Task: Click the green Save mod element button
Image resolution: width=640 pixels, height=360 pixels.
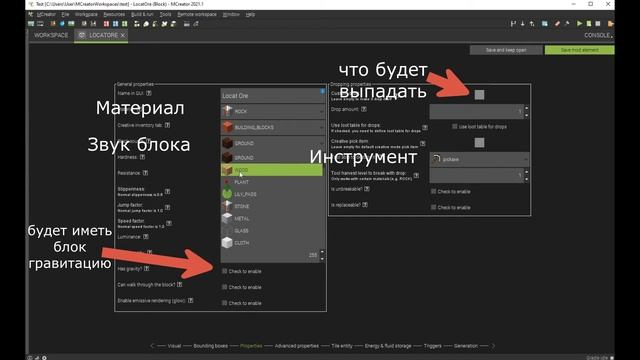Action: [x=580, y=50]
